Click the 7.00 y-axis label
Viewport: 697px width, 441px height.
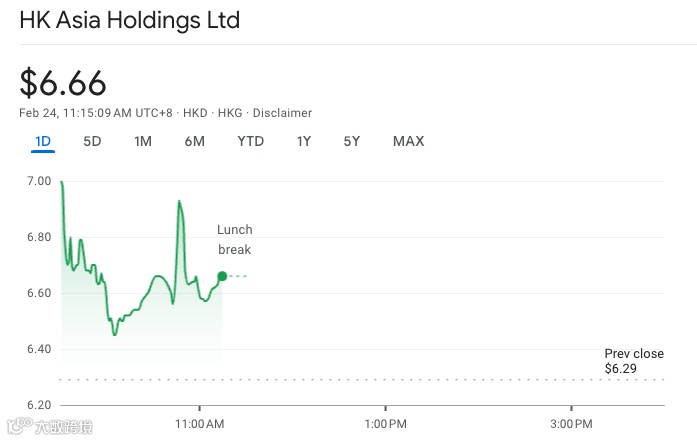click(39, 181)
